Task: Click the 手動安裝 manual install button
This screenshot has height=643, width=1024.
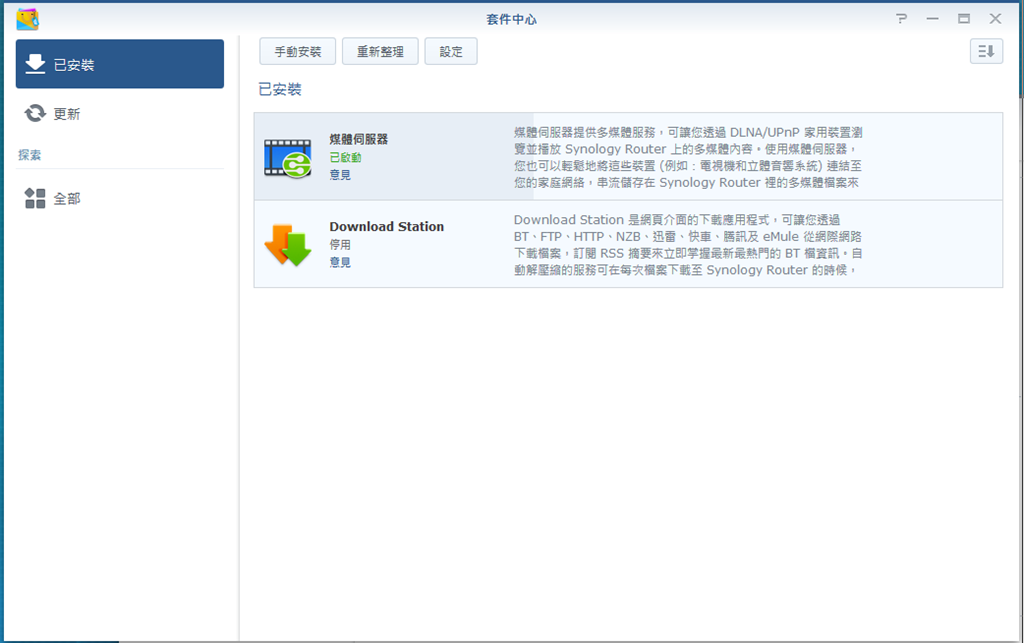Action: pyautogui.click(x=297, y=52)
